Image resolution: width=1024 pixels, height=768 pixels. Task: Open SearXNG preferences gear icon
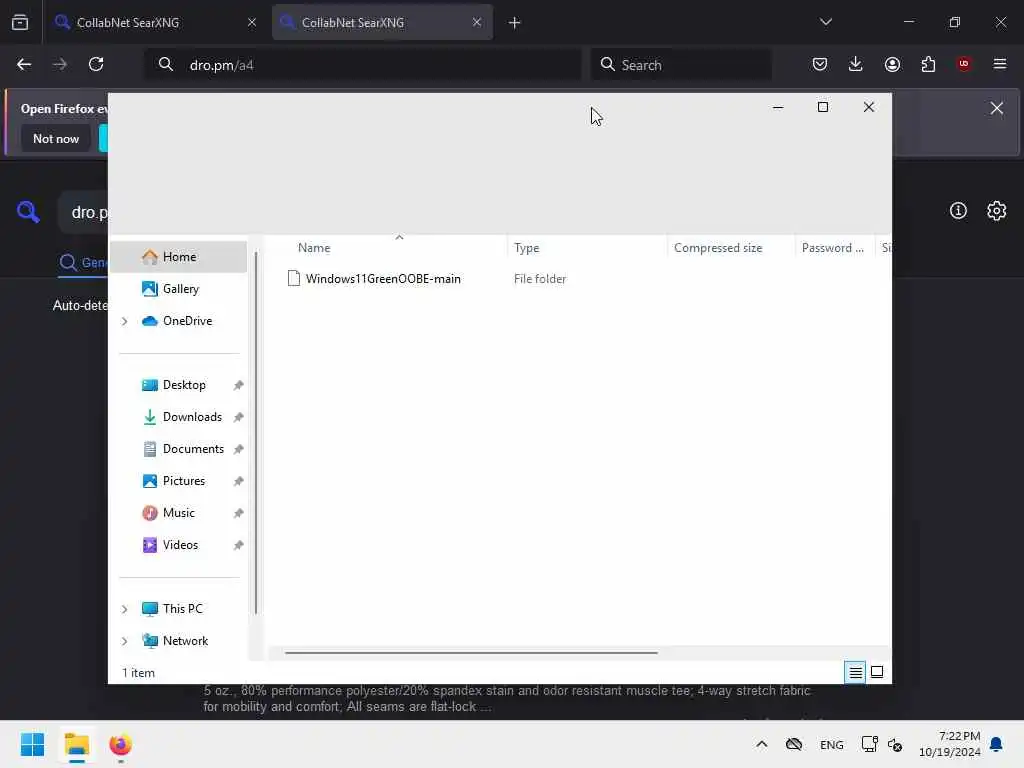(997, 210)
